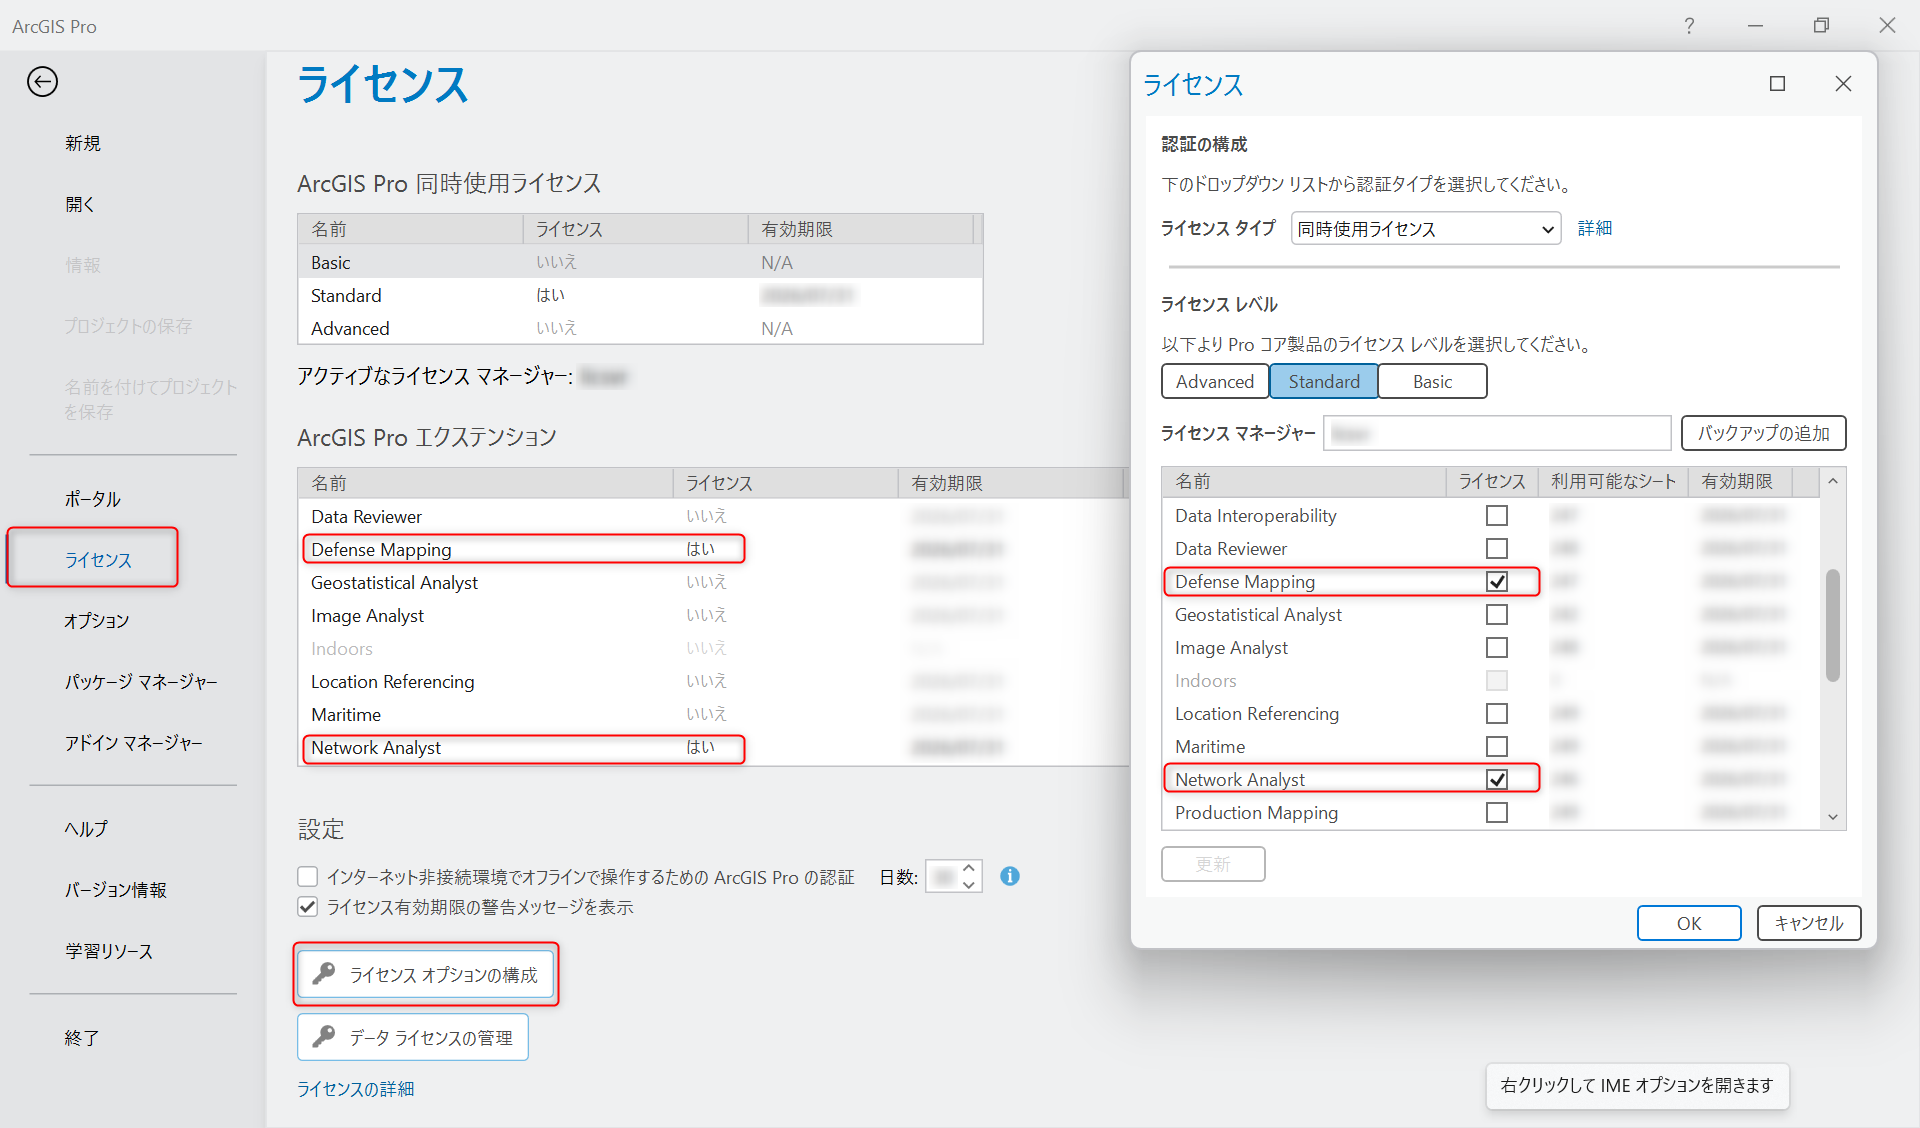Click the バックアップの追加 button
The width and height of the screenshot is (1920, 1128).
pos(1763,433)
